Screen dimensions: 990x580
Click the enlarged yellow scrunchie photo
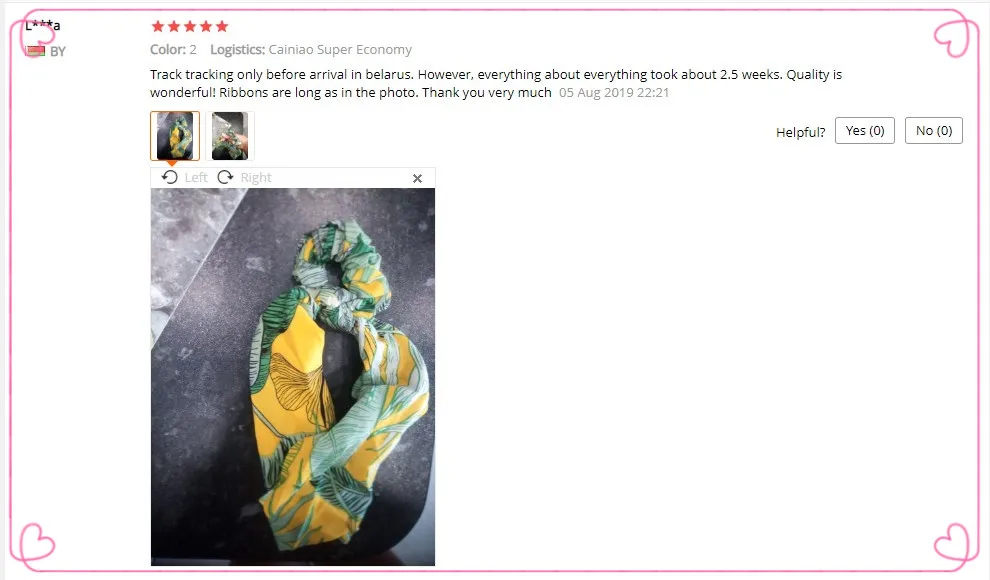293,377
